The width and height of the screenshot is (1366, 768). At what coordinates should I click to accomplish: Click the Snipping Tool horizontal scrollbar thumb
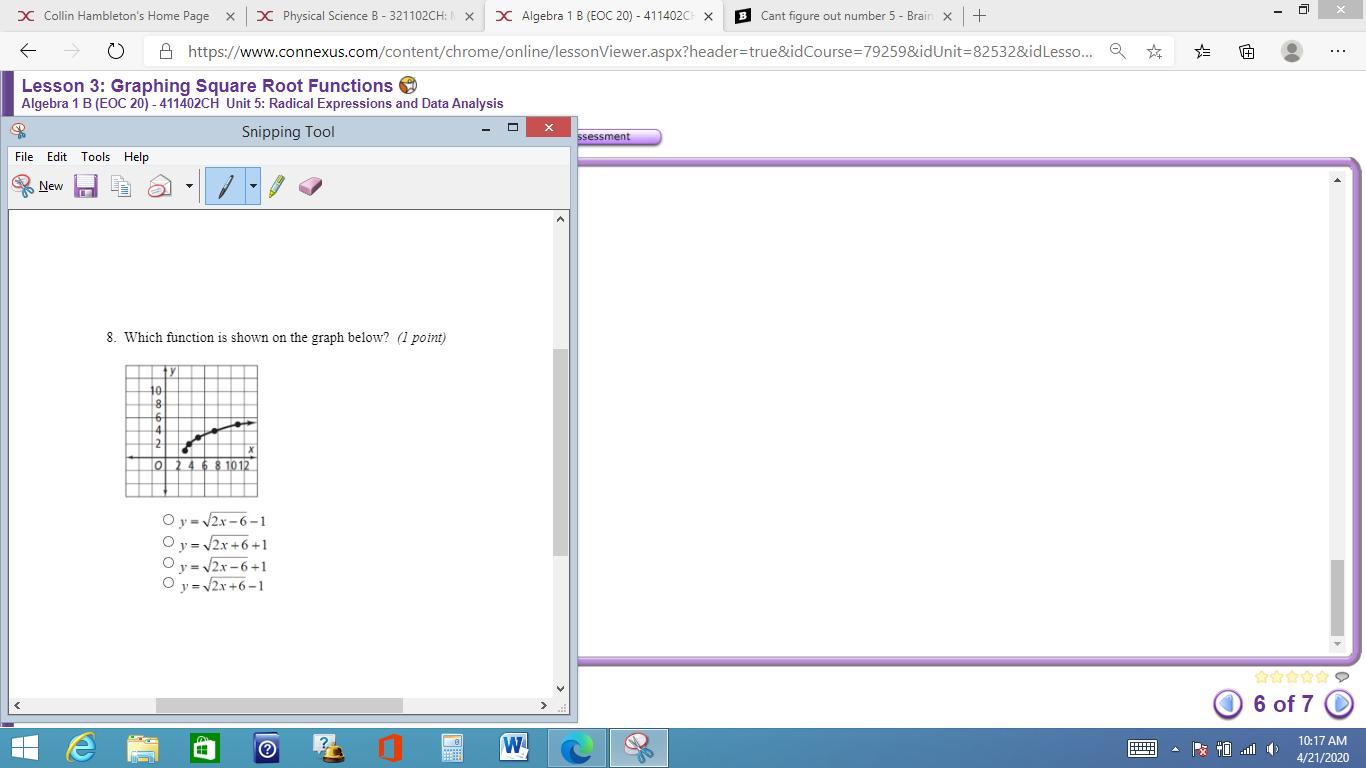(x=279, y=705)
